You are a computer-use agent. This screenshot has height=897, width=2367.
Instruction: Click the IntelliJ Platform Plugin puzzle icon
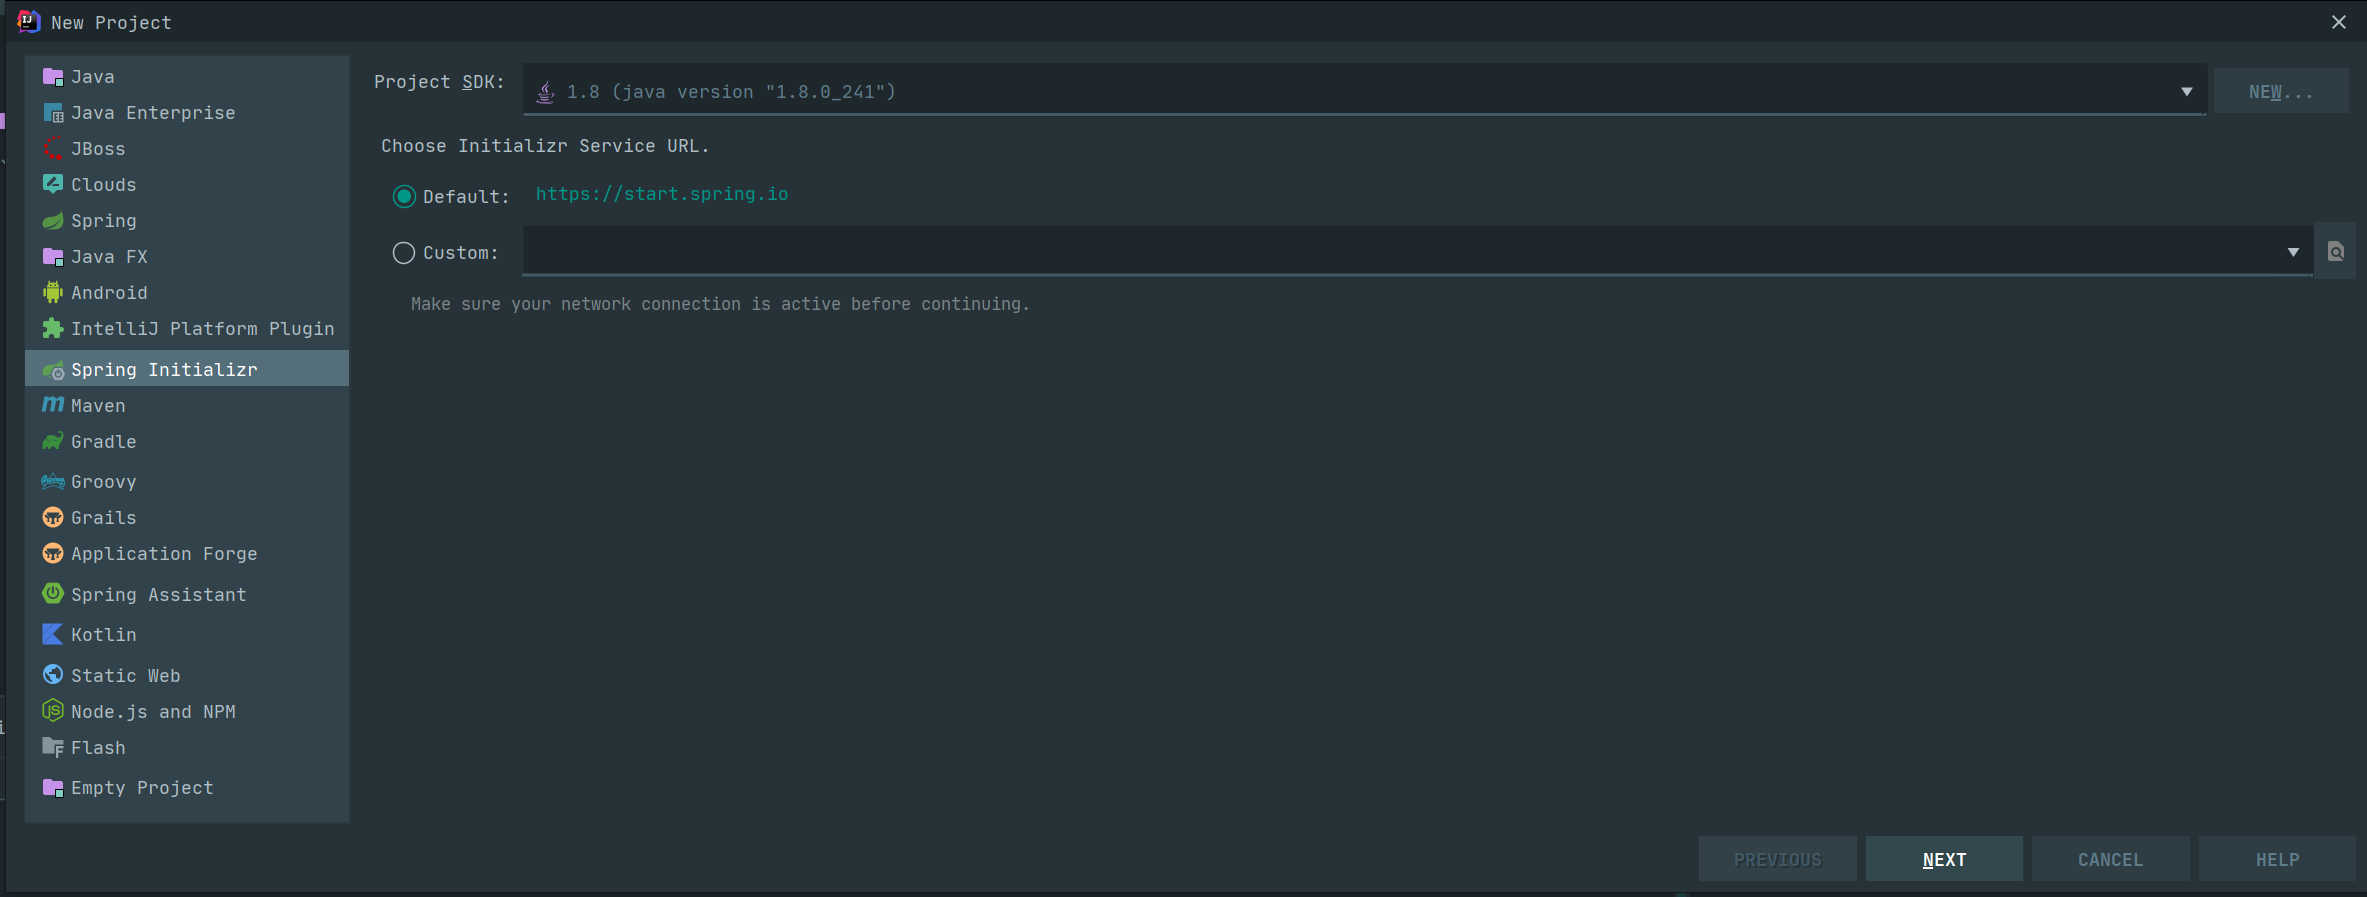coord(53,328)
